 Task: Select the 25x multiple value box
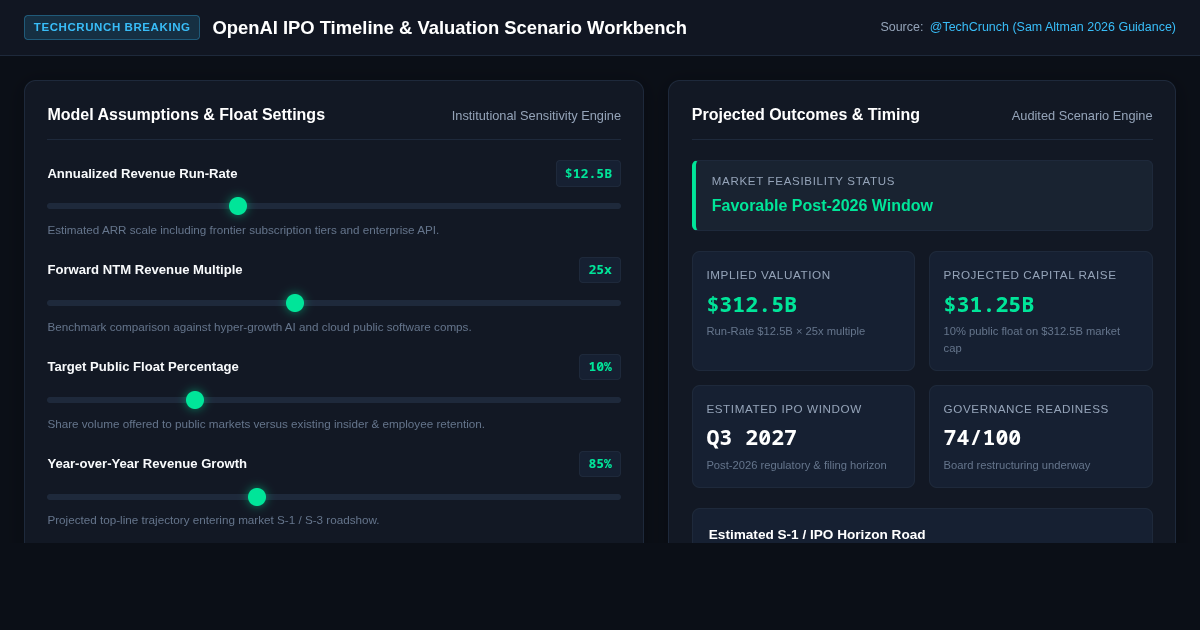click(x=600, y=270)
